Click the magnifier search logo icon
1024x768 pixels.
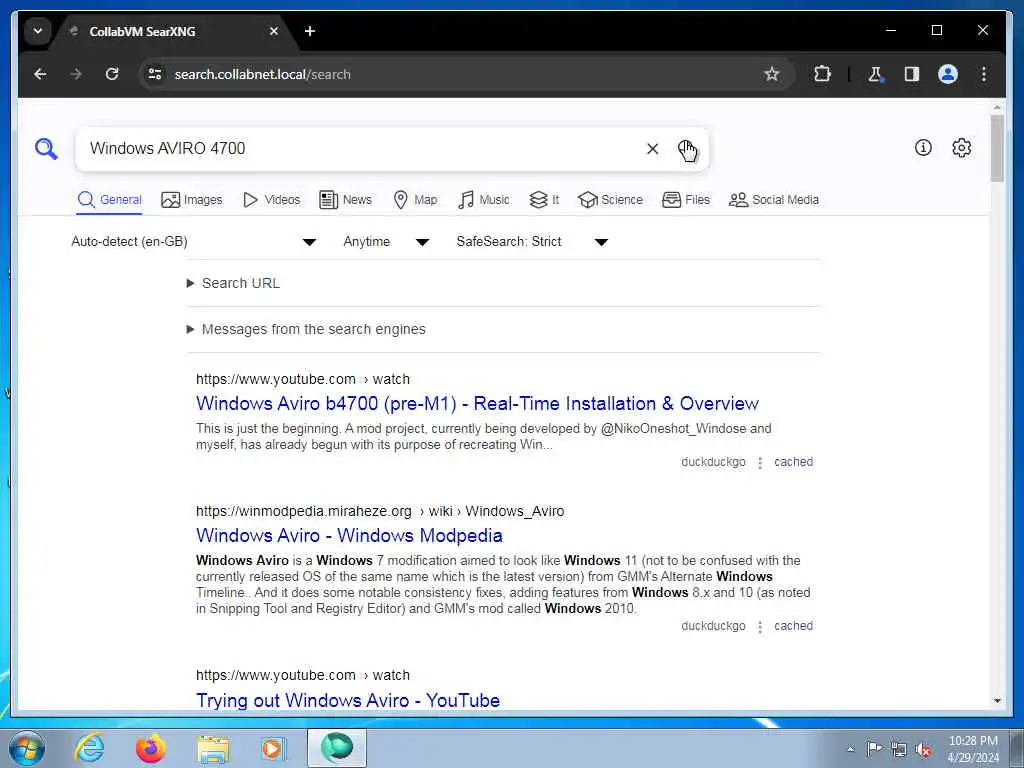coord(46,149)
